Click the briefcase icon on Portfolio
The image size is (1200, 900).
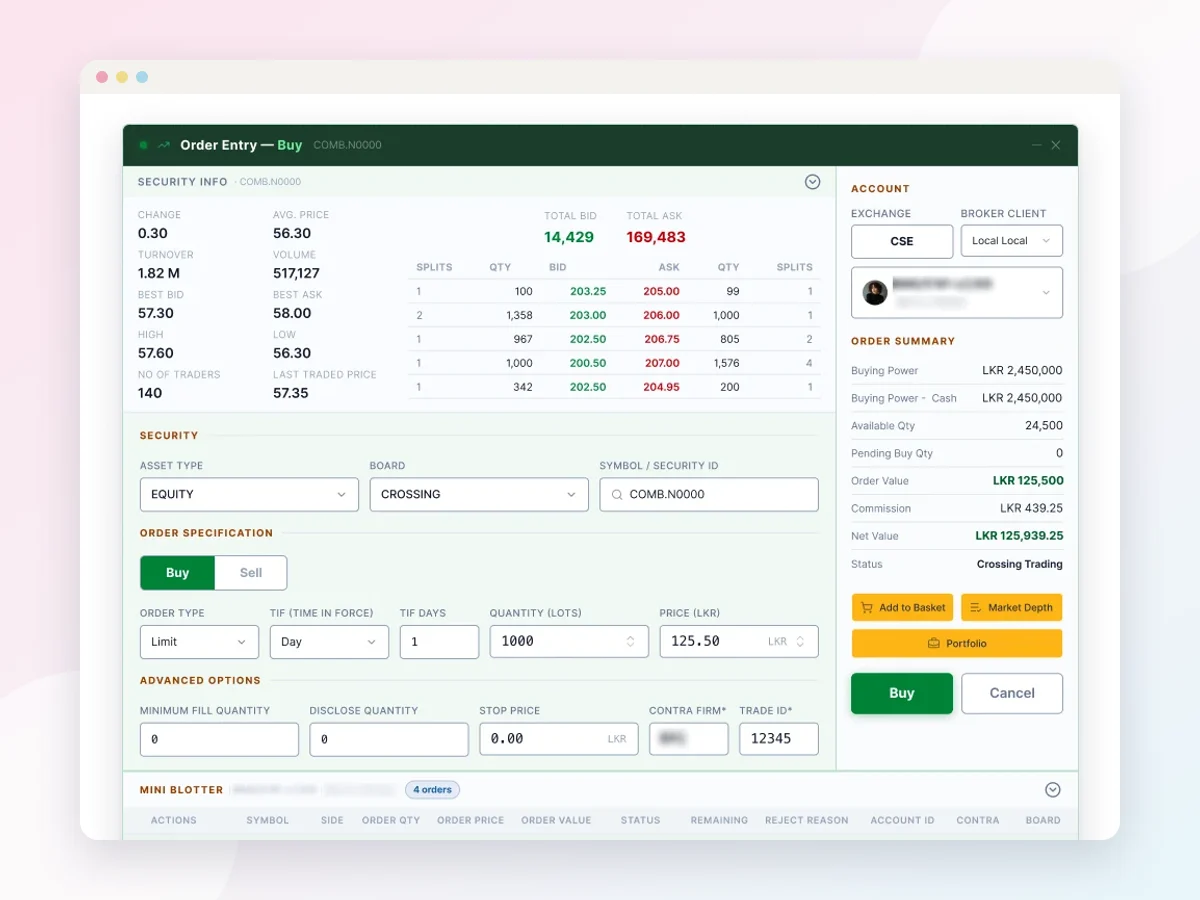point(934,643)
